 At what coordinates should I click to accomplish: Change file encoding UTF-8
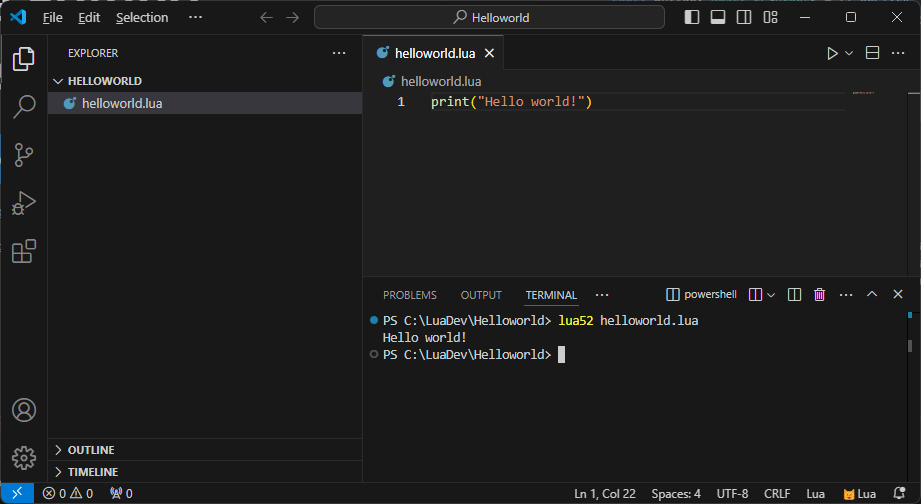click(732, 494)
